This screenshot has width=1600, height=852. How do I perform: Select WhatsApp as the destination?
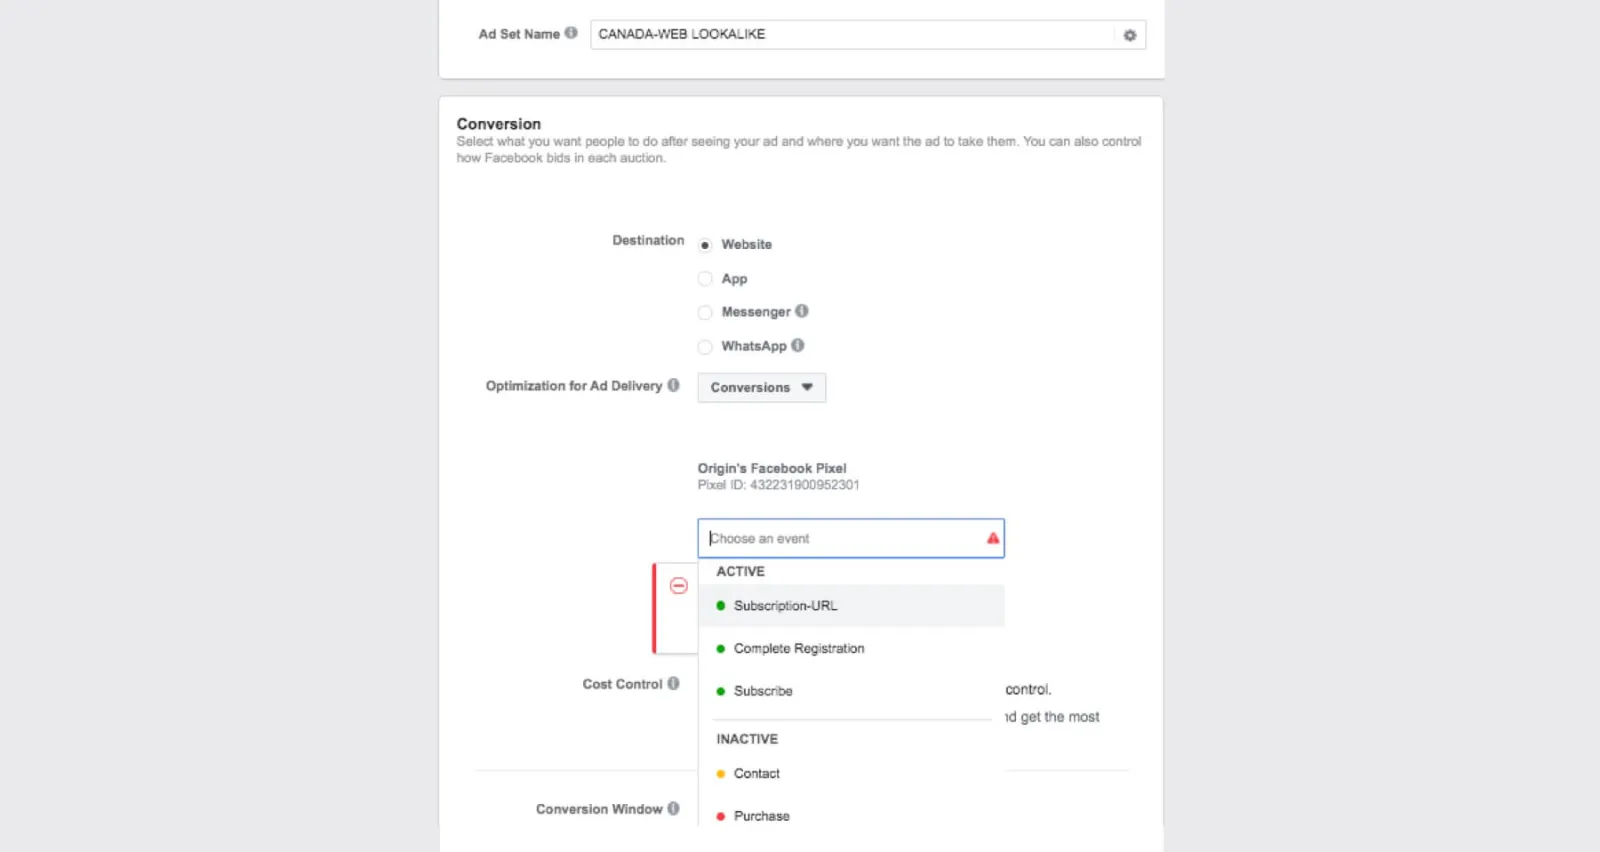pyautogui.click(x=705, y=346)
